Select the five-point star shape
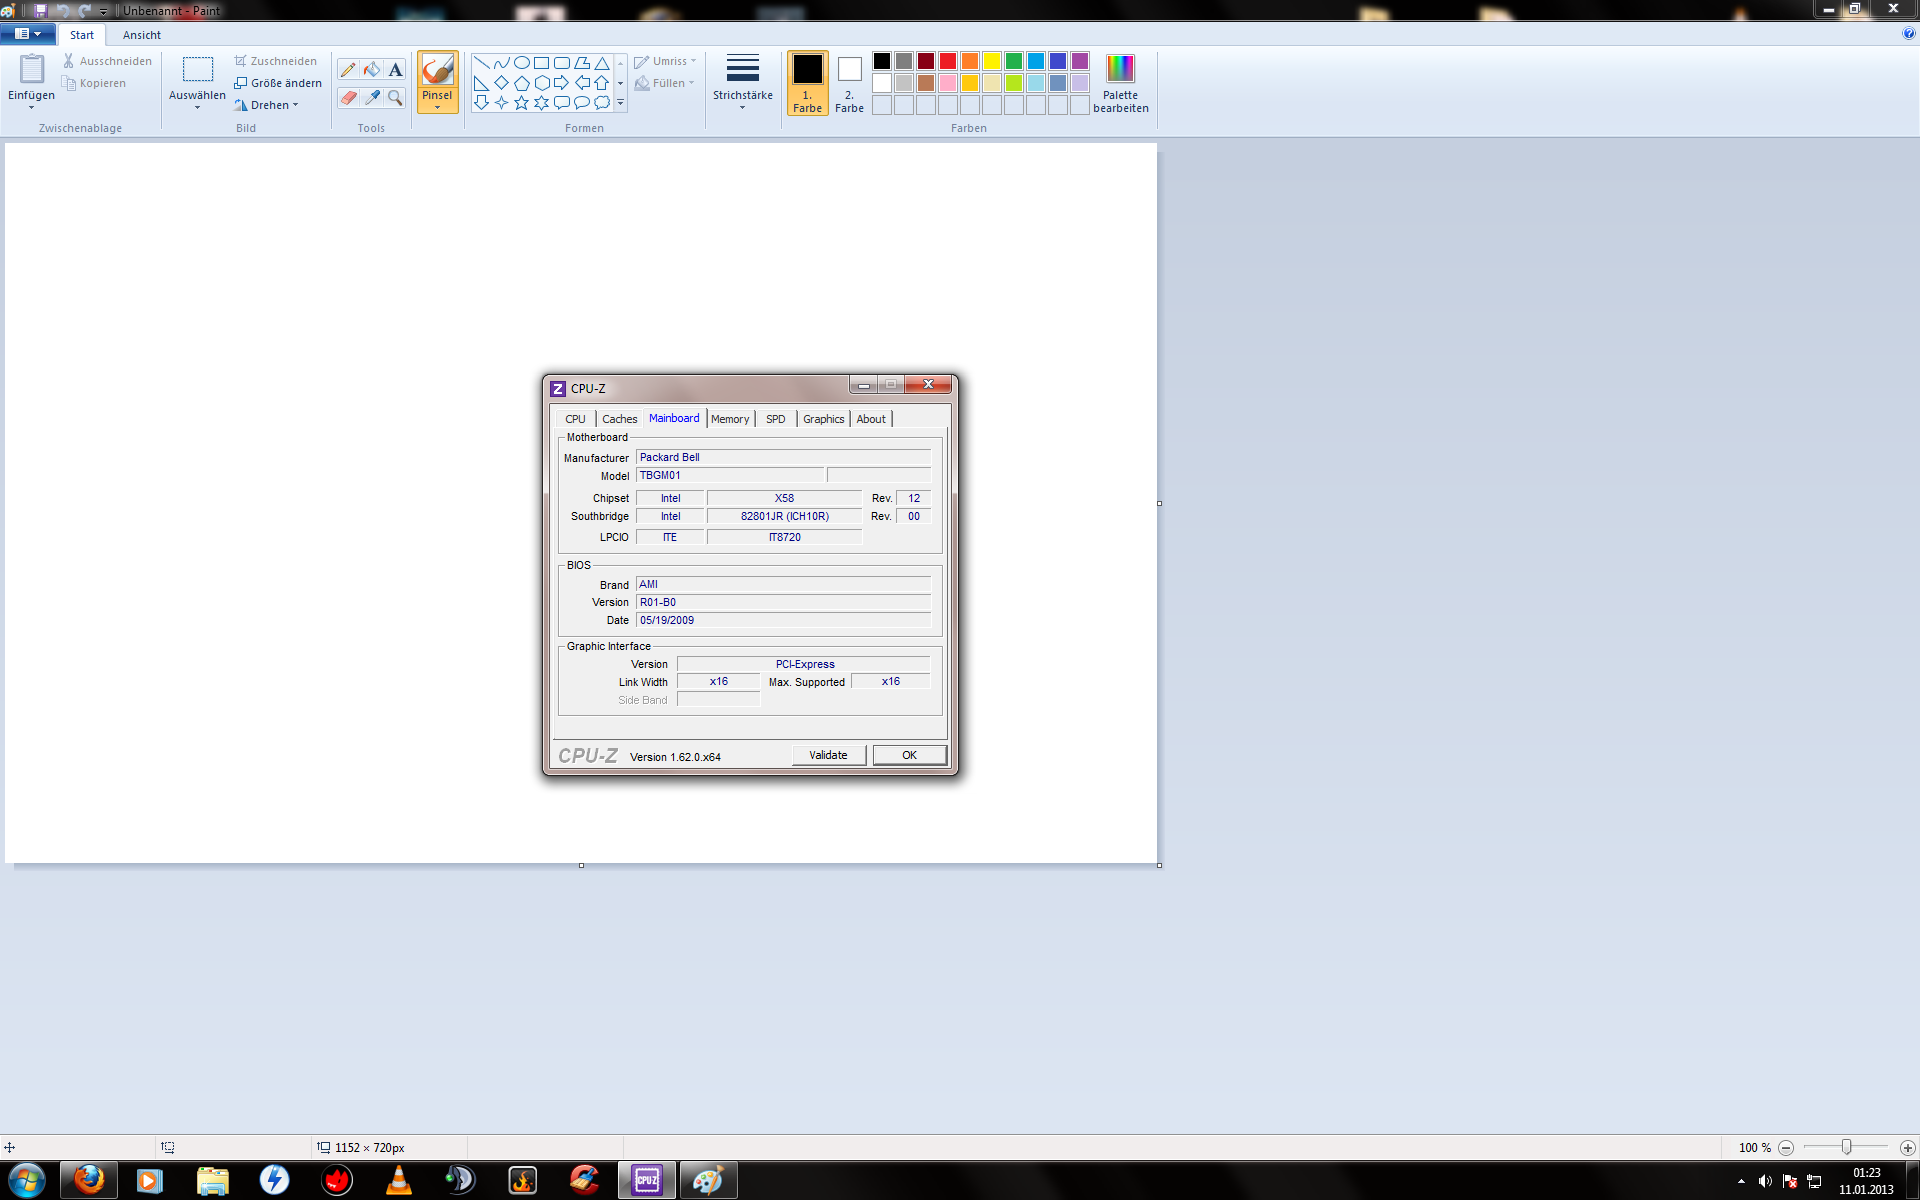1920x1200 pixels. click(521, 103)
